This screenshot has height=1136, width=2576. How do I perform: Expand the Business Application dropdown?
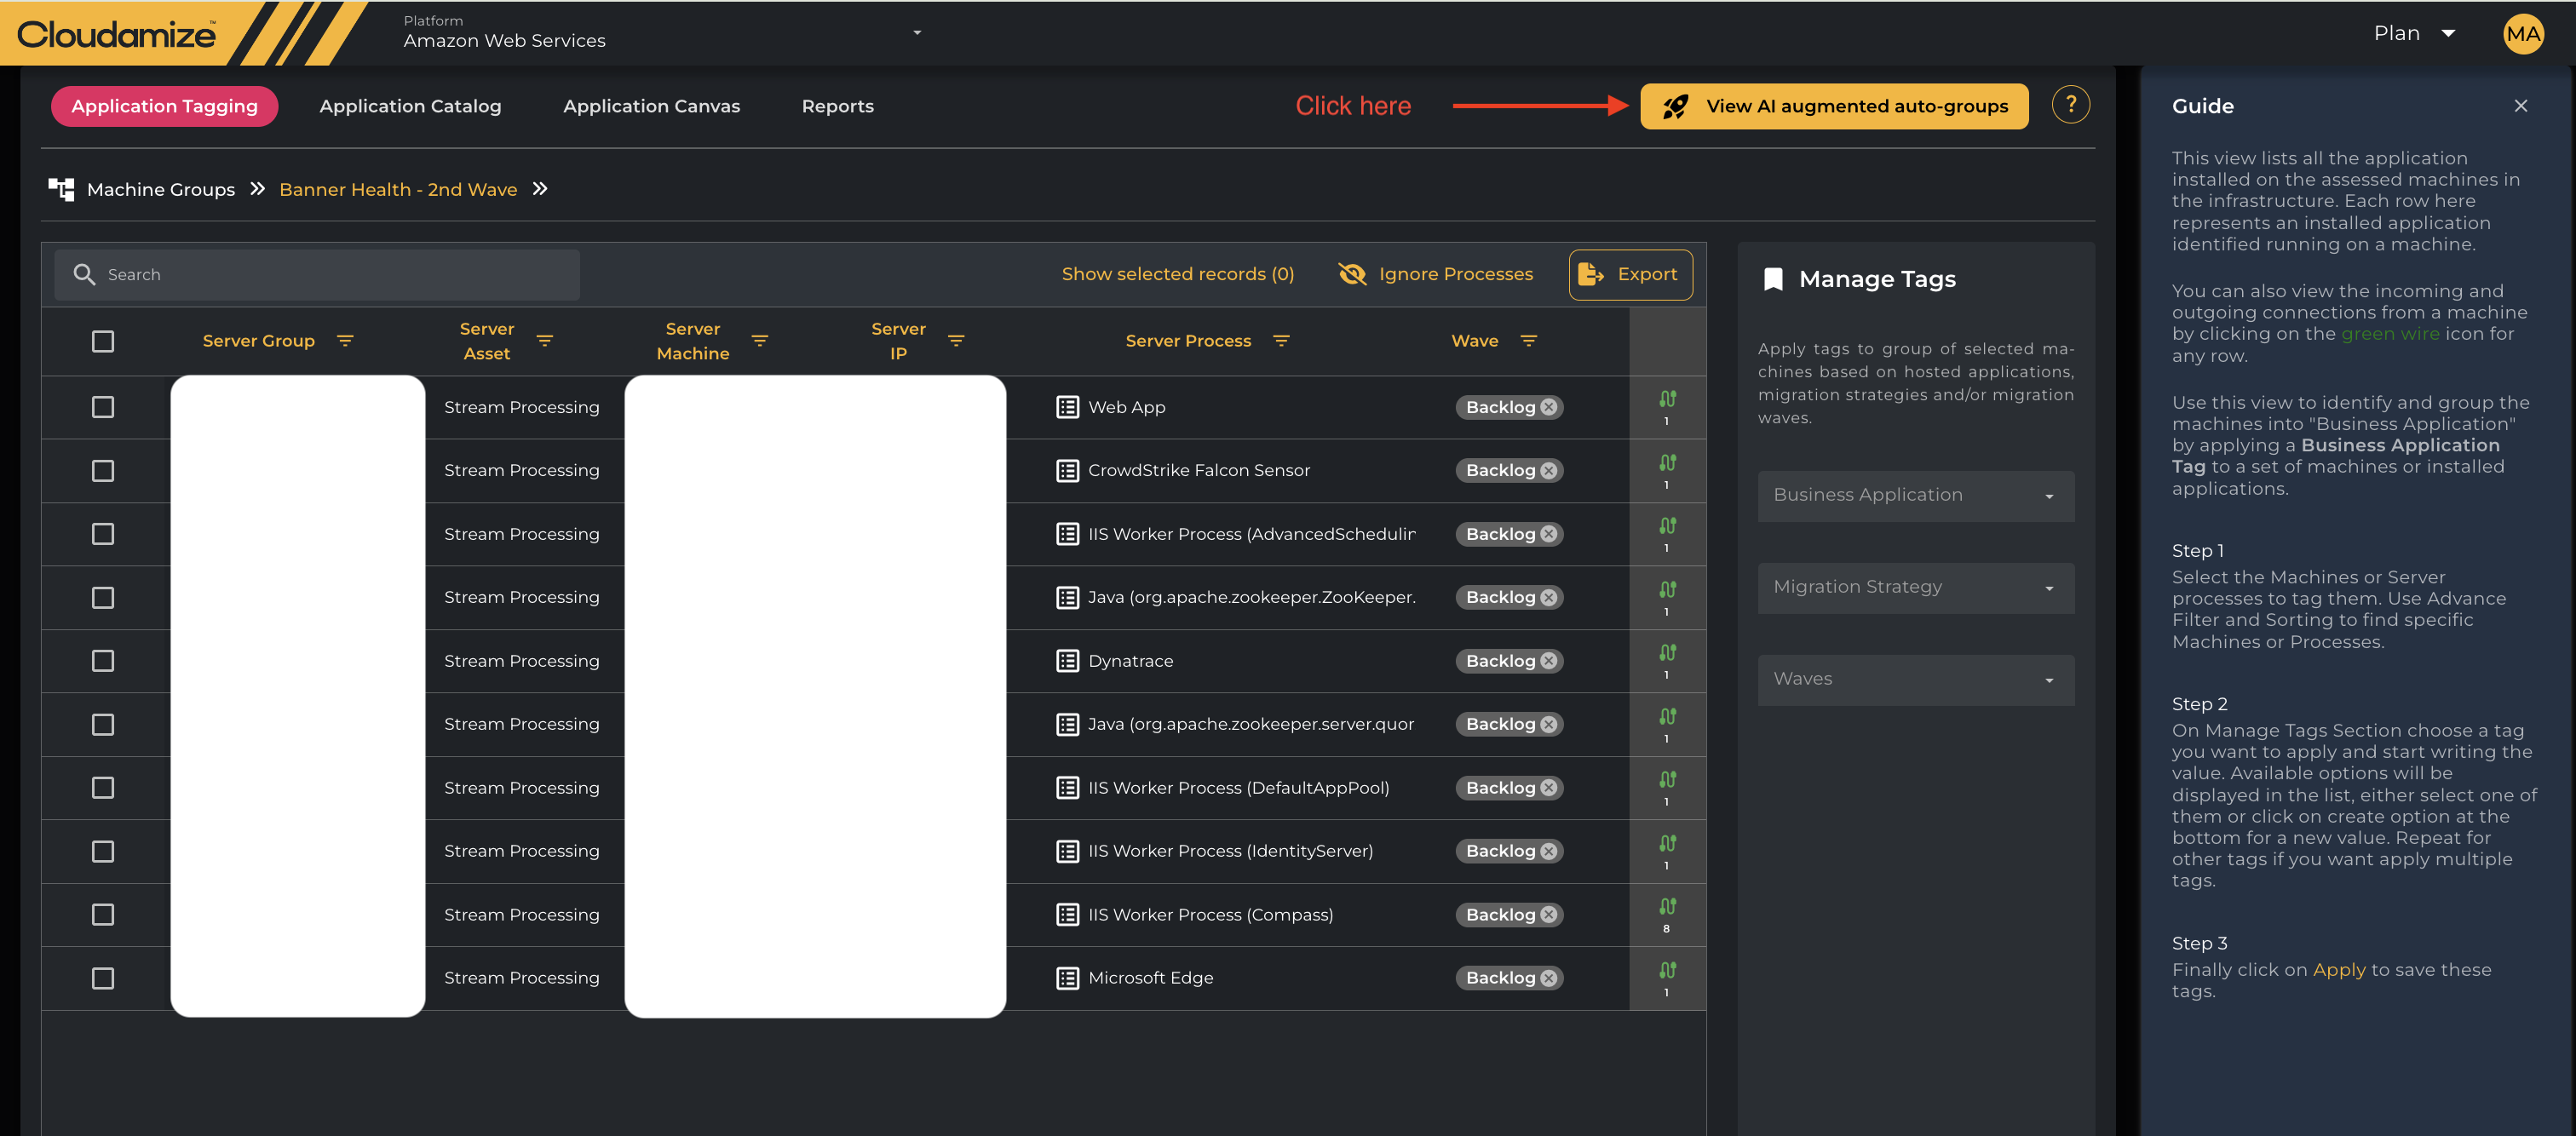tap(1915, 496)
